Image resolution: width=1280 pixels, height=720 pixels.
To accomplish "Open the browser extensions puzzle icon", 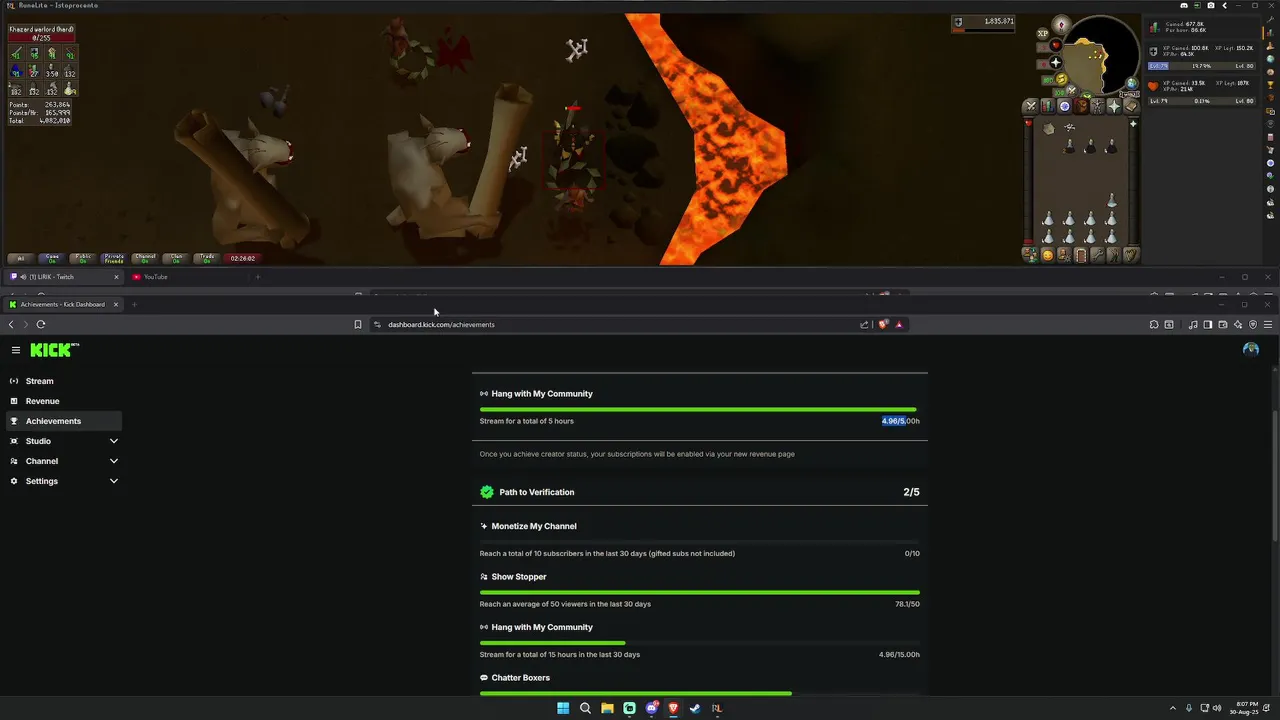I will (1154, 324).
